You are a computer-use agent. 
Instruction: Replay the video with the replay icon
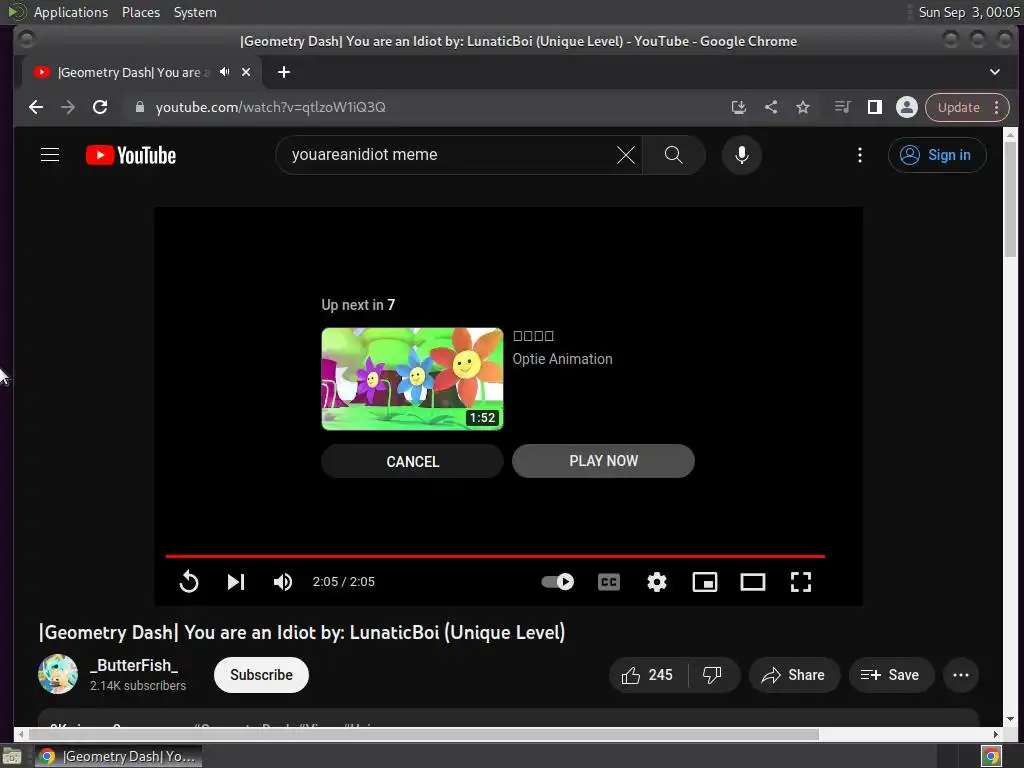189,581
